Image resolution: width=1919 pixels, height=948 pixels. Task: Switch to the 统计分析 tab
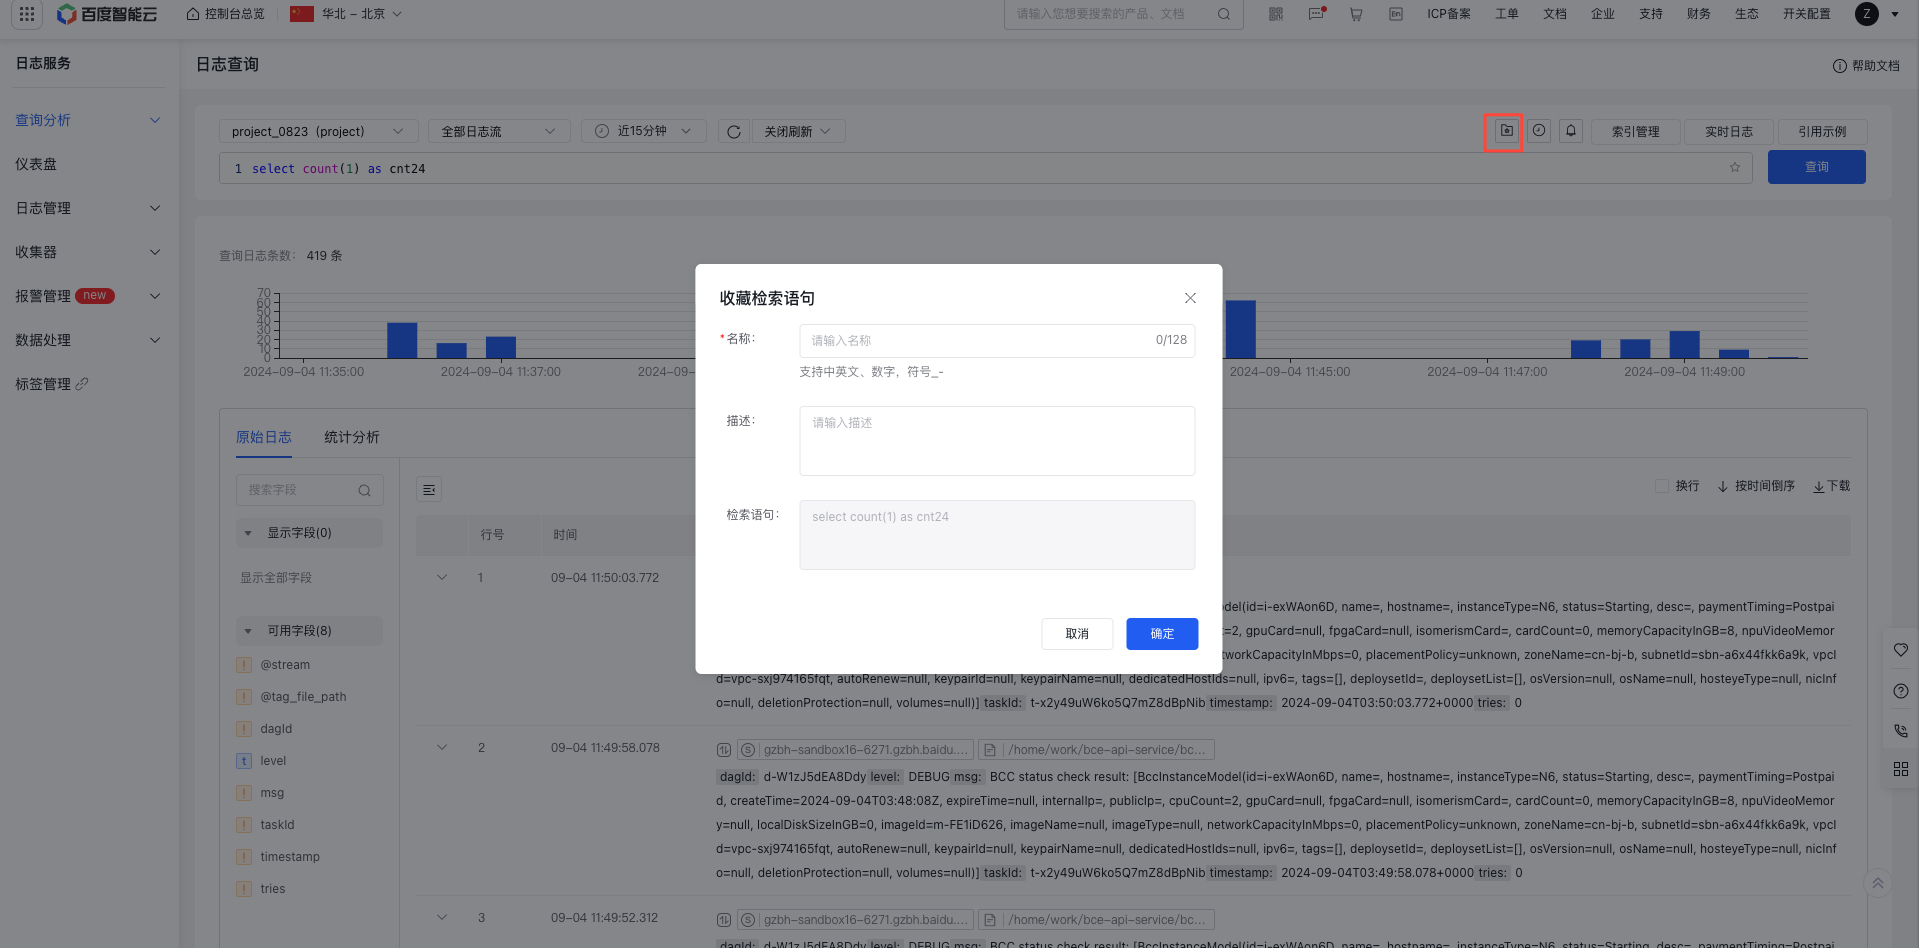click(352, 437)
